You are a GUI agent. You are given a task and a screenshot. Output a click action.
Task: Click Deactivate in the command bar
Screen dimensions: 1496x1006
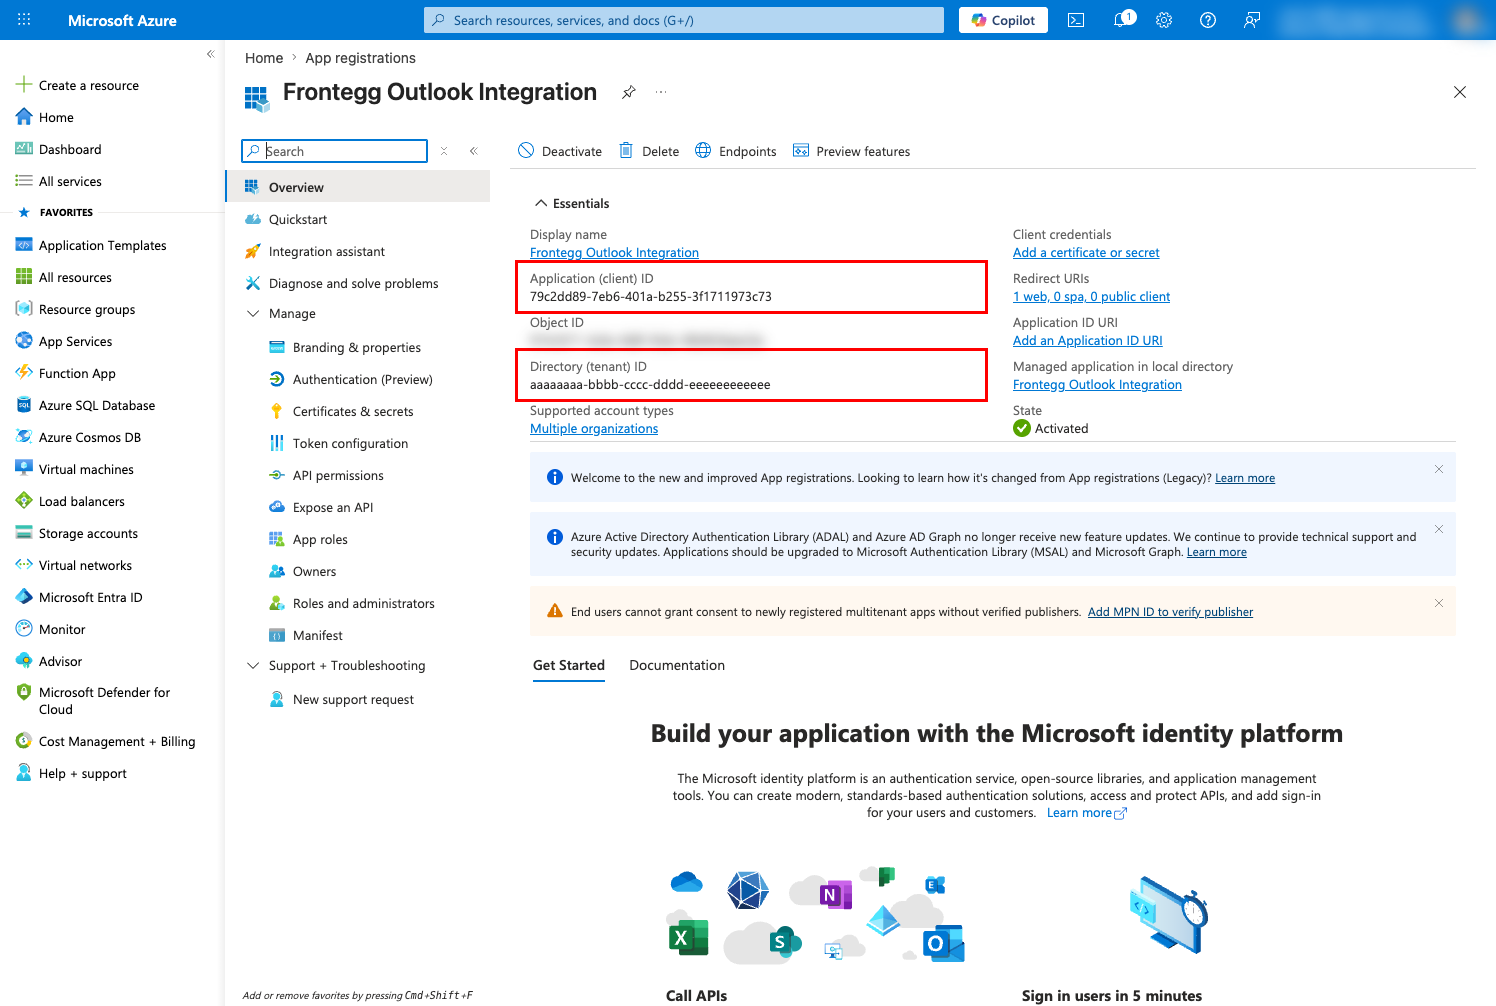tap(560, 151)
